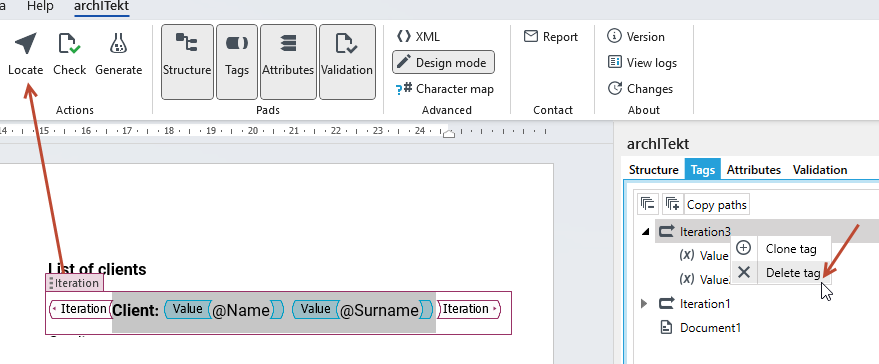Image resolution: width=879 pixels, height=364 pixels.
Task: Switch to the Structure panel tab
Action: (654, 170)
